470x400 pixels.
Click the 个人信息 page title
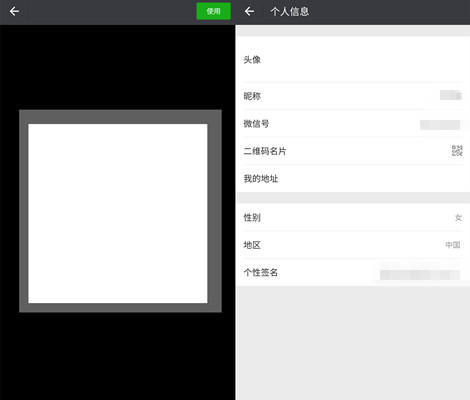point(290,12)
